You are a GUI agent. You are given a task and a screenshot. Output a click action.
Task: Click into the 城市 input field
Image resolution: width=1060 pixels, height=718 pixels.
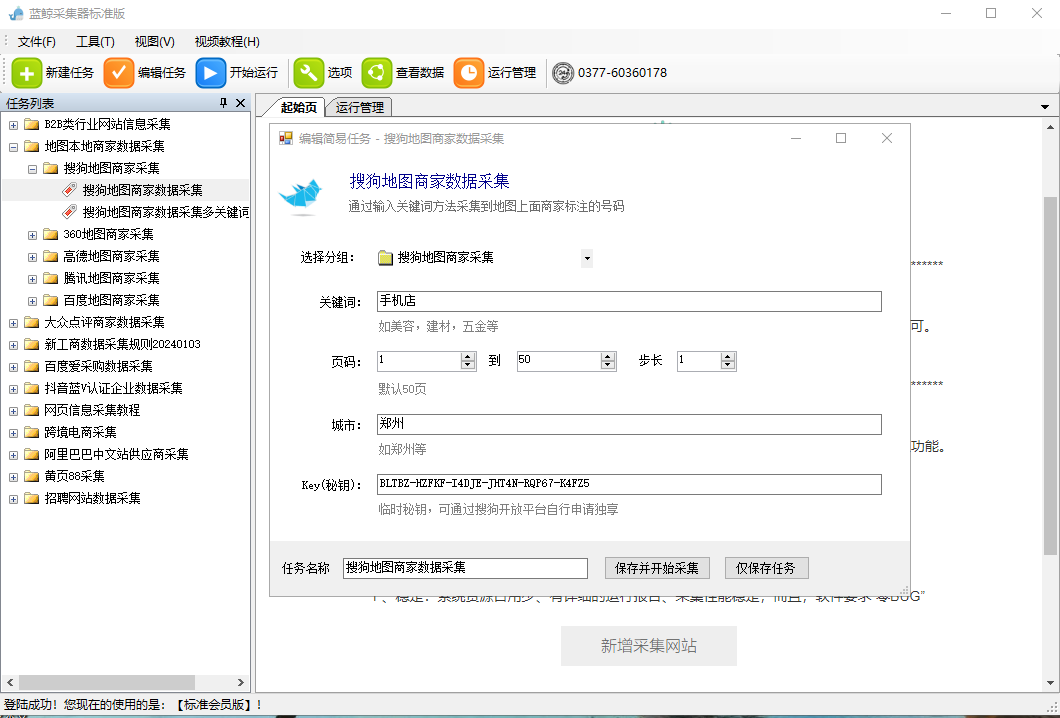(629, 425)
